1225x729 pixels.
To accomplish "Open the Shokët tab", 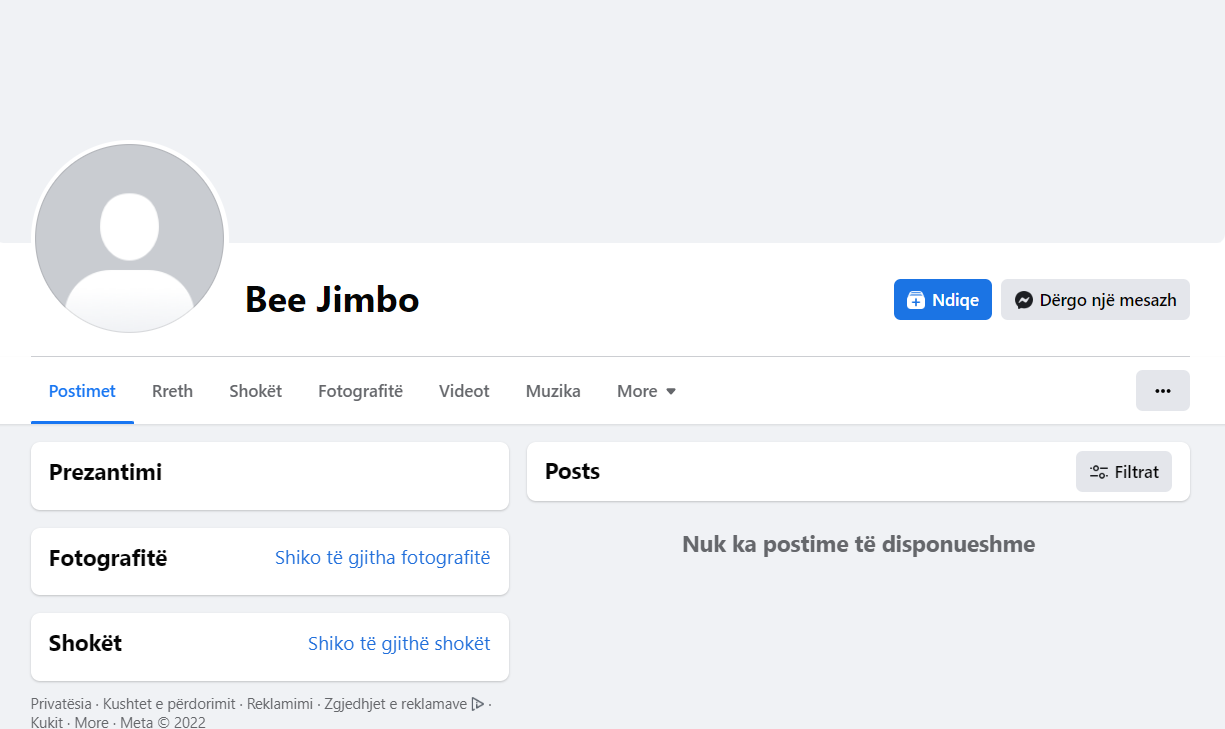I will tap(255, 391).
